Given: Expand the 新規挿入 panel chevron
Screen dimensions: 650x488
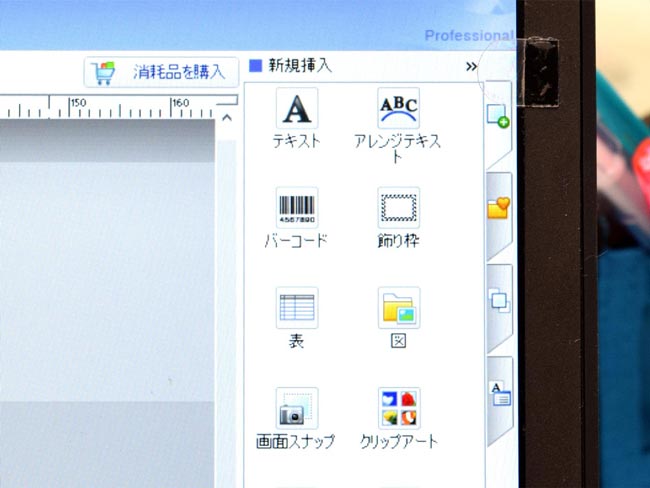Looking at the screenshot, I should 471,66.
